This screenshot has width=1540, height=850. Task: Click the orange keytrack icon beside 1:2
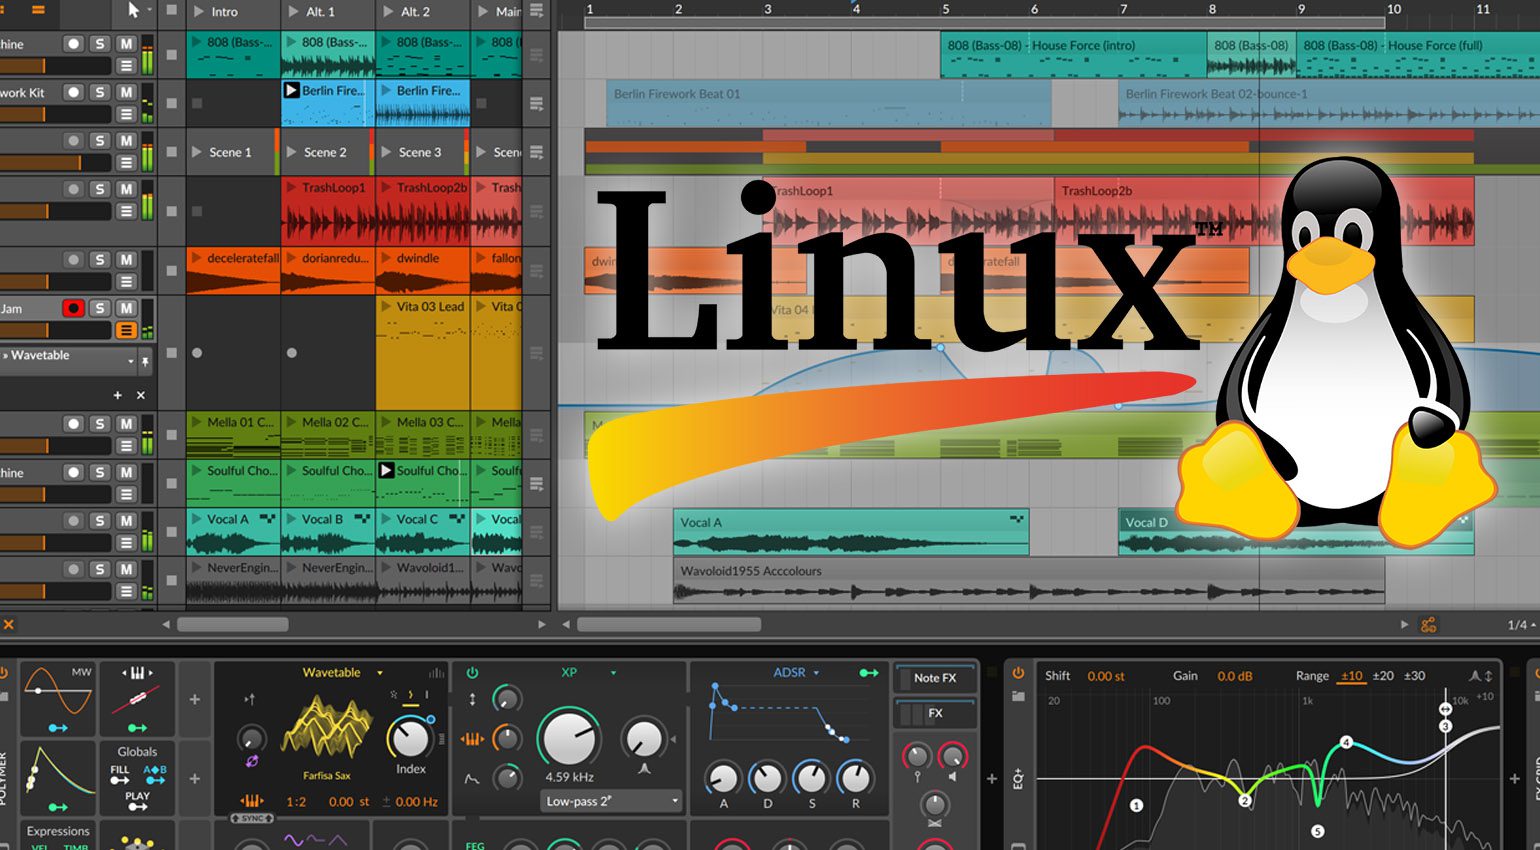click(x=251, y=801)
